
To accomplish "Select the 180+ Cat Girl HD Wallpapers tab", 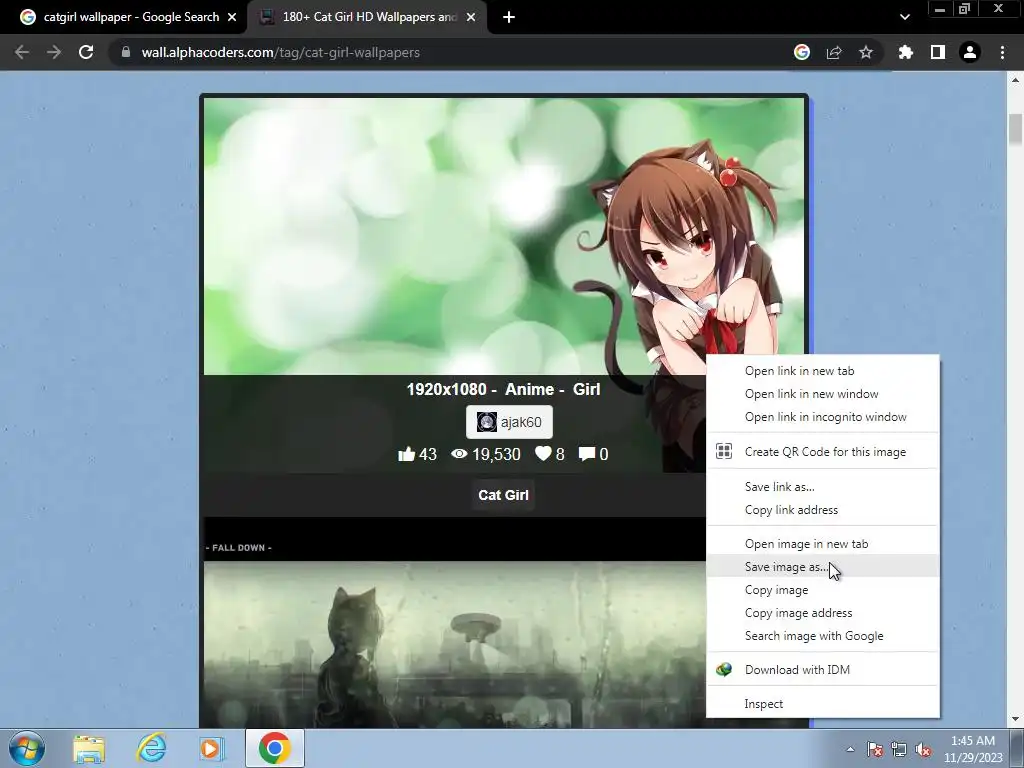I will tap(368, 17).
